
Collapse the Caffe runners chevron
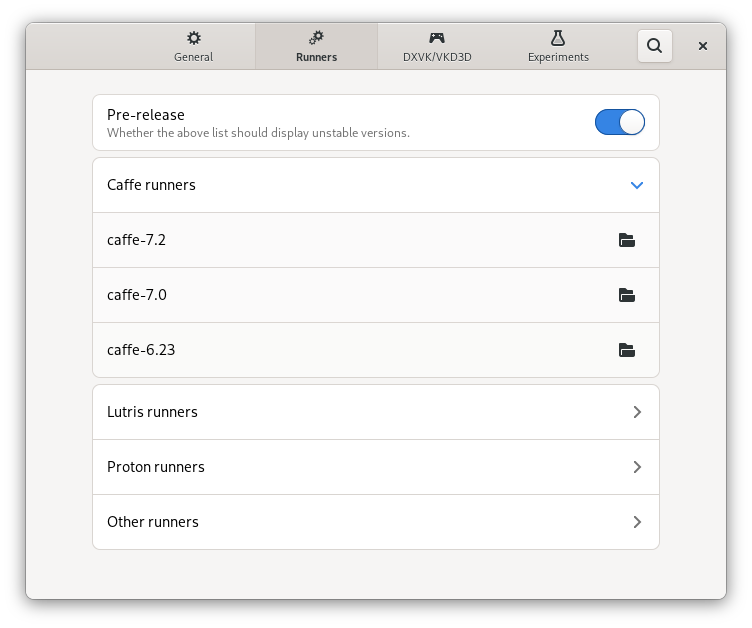coord(637,185)
